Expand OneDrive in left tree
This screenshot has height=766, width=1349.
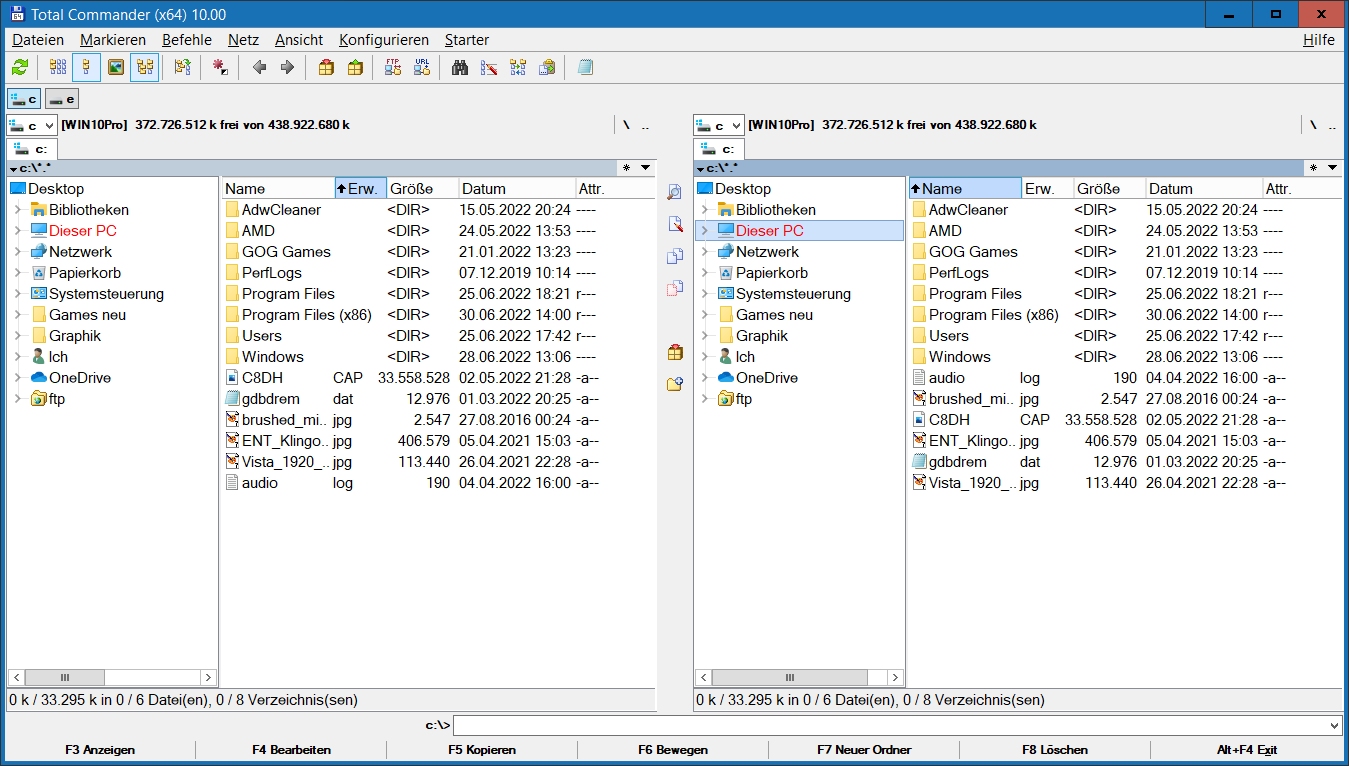click(x=17, y=378)
